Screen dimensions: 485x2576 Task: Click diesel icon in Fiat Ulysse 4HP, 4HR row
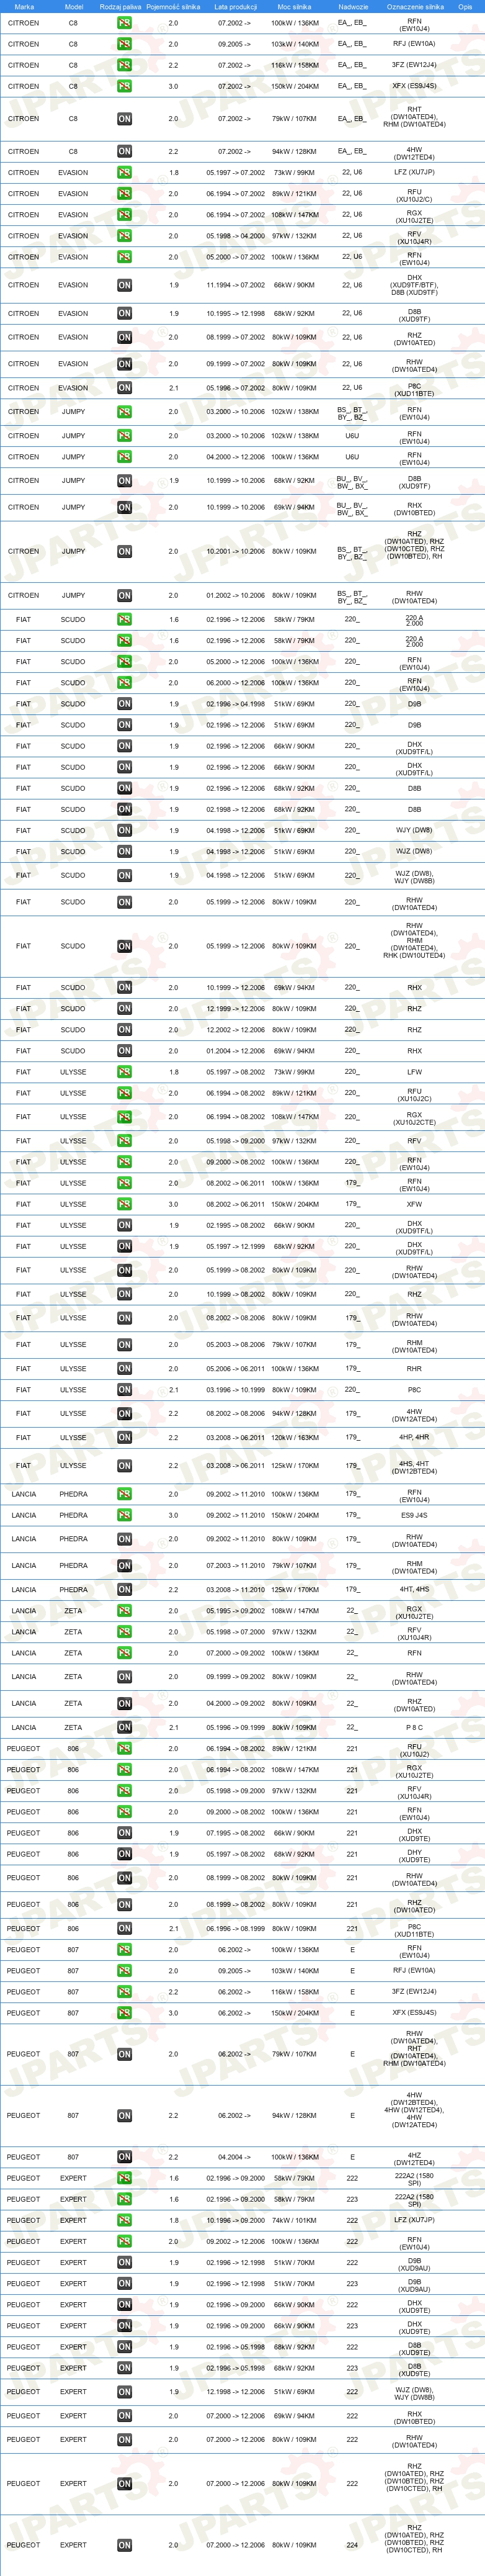(x=124, y=1438)
